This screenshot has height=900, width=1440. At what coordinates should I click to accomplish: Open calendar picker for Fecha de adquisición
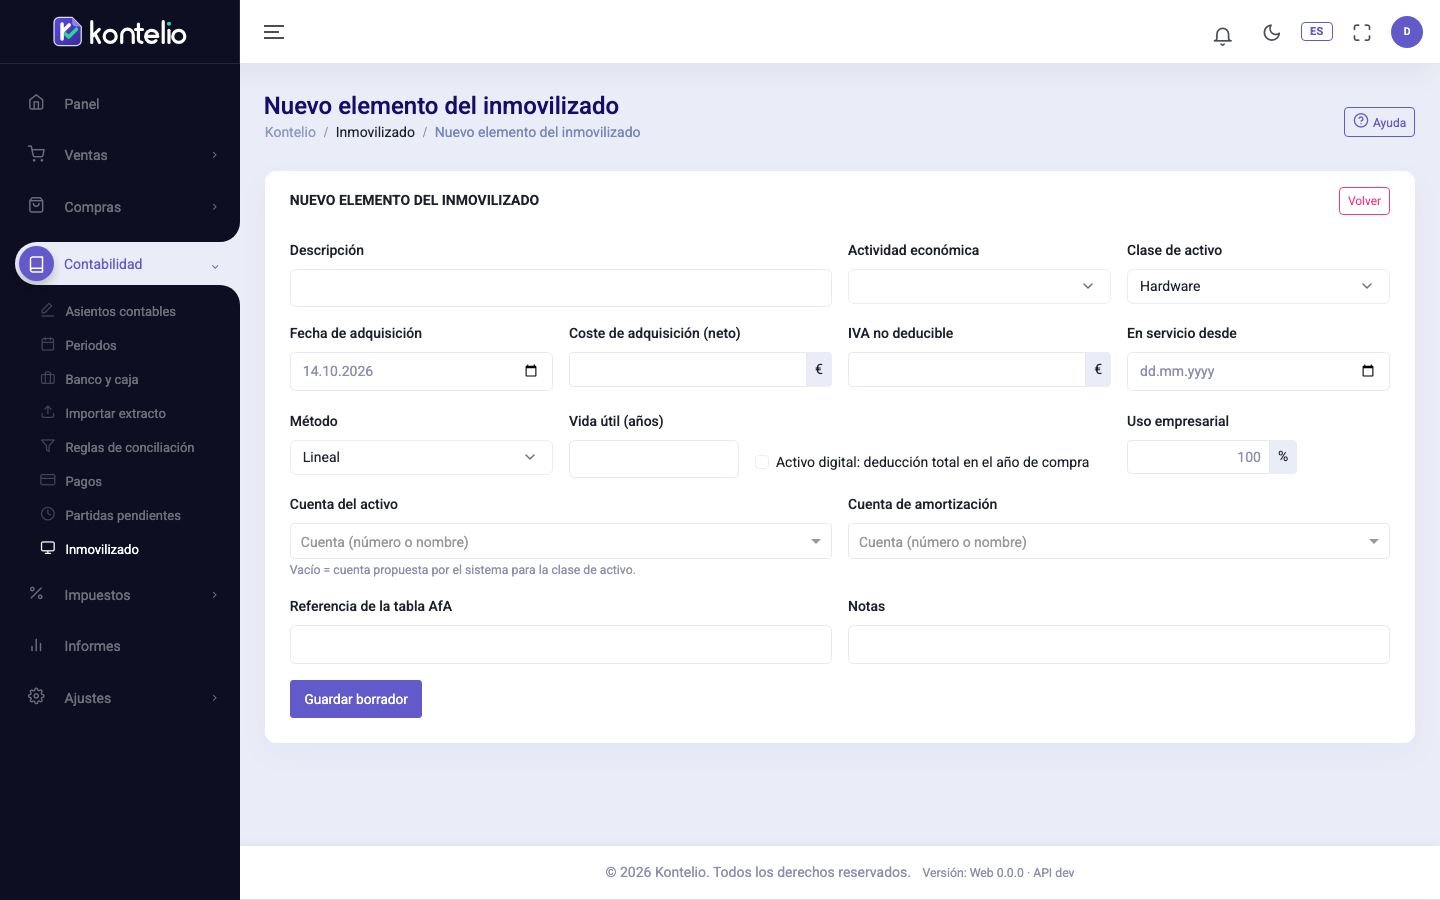click(x=531, y=371)
